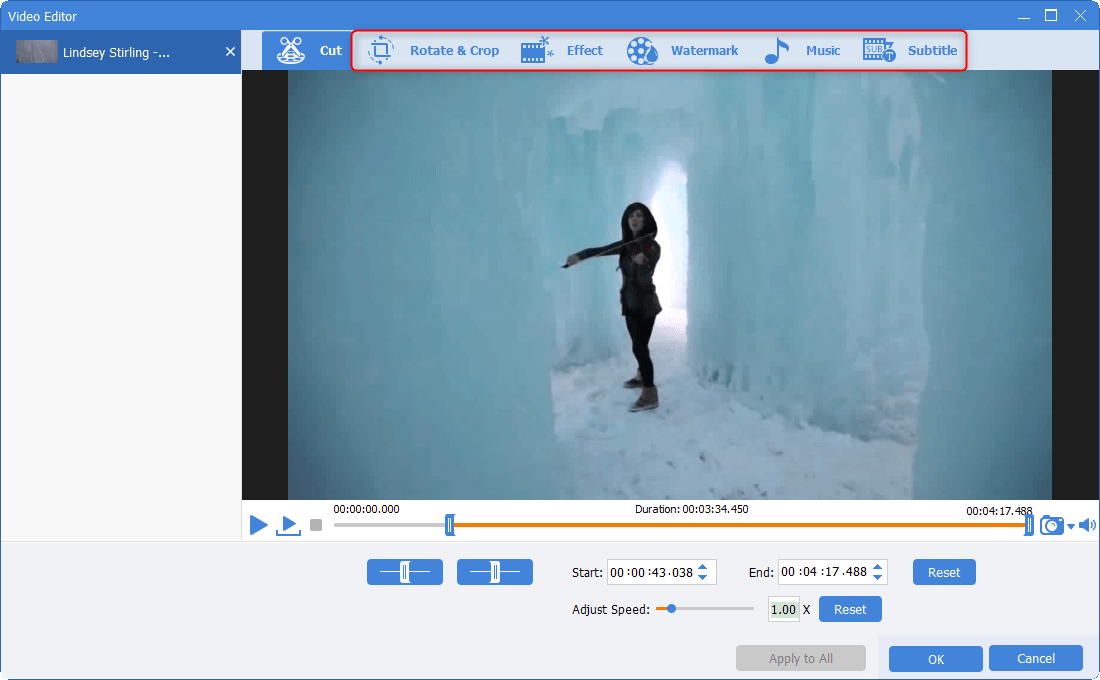Open the snapshot options dropdown arrow
This screenshot has height=680, width=1100.
tap(1070, 526)
